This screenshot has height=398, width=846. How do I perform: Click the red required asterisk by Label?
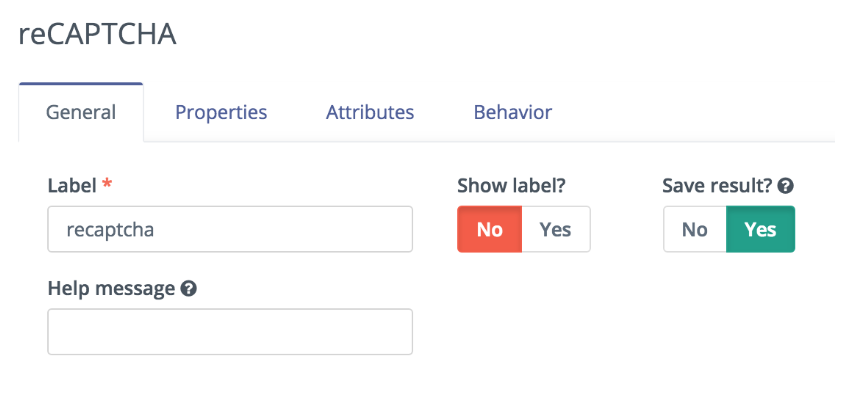pyautogui.click(x=107, y=184)
